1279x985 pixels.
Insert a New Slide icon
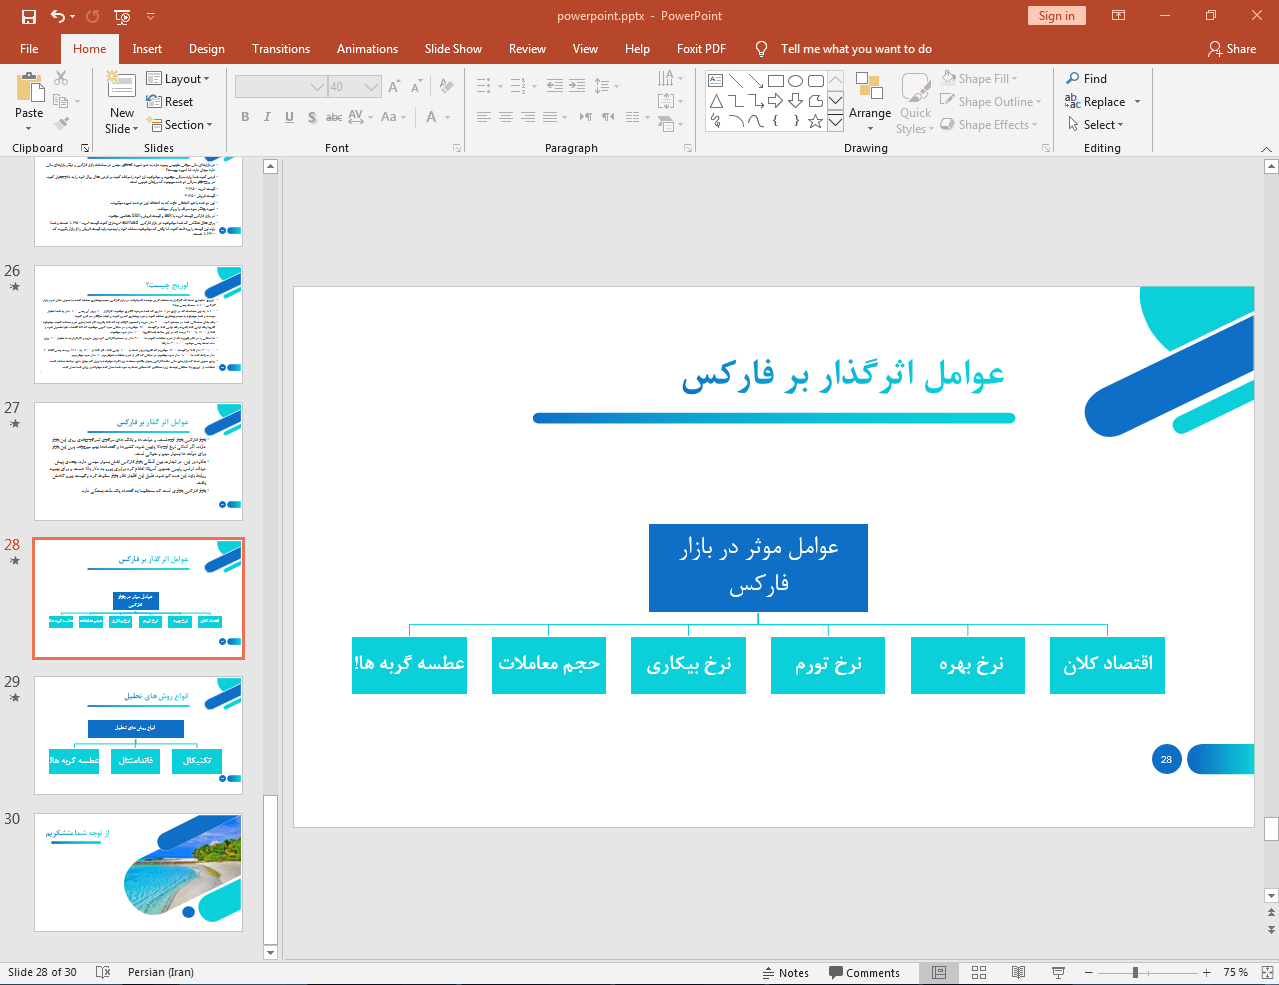122,86
